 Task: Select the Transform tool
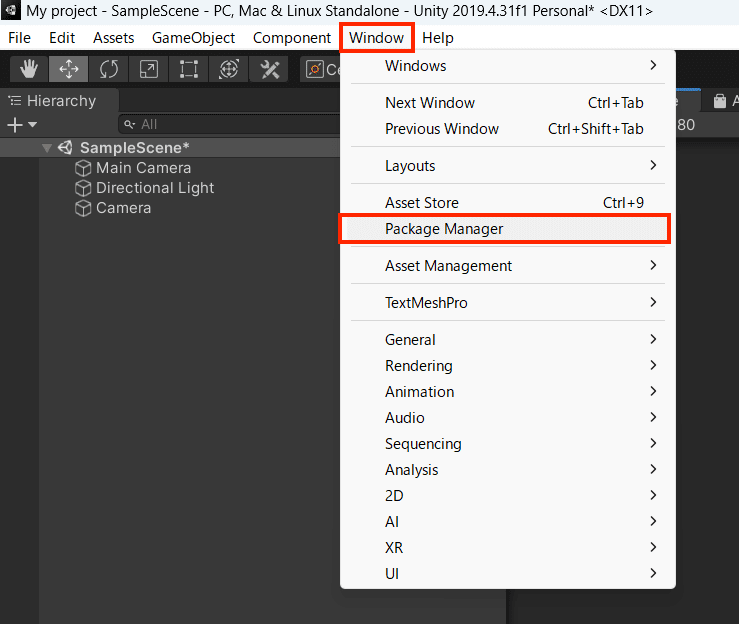coord(229,69)
